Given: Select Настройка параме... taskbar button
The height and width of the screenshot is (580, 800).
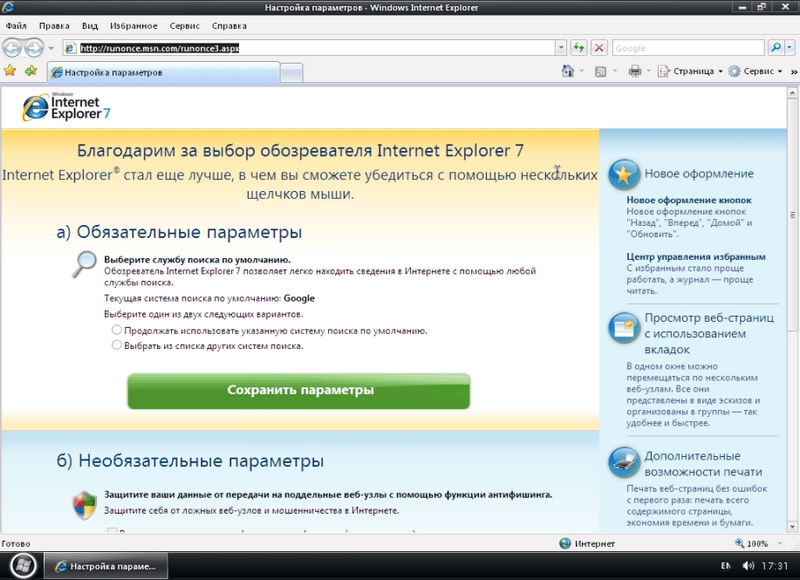Looking at the screenshot, I should point(106,566).
